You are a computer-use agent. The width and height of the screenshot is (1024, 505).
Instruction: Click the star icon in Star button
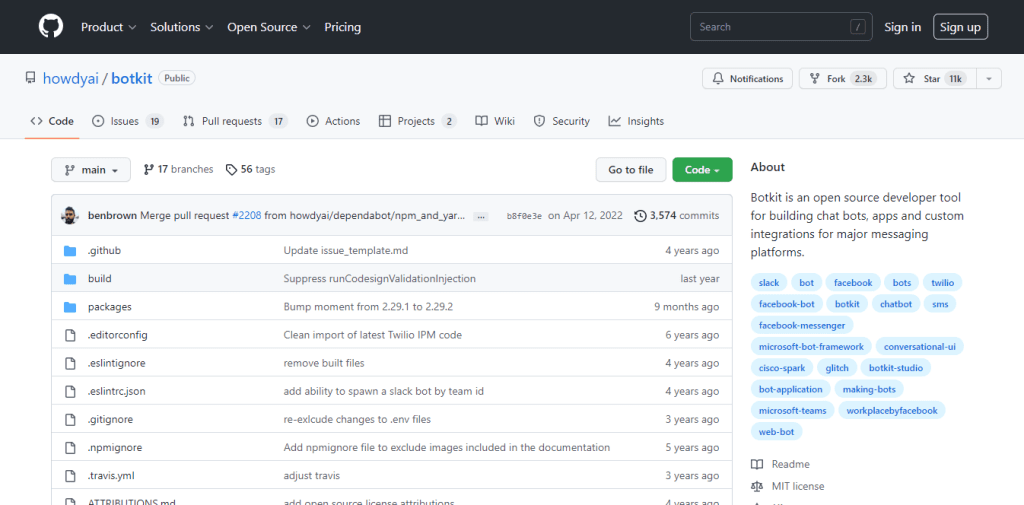(908, 78)
